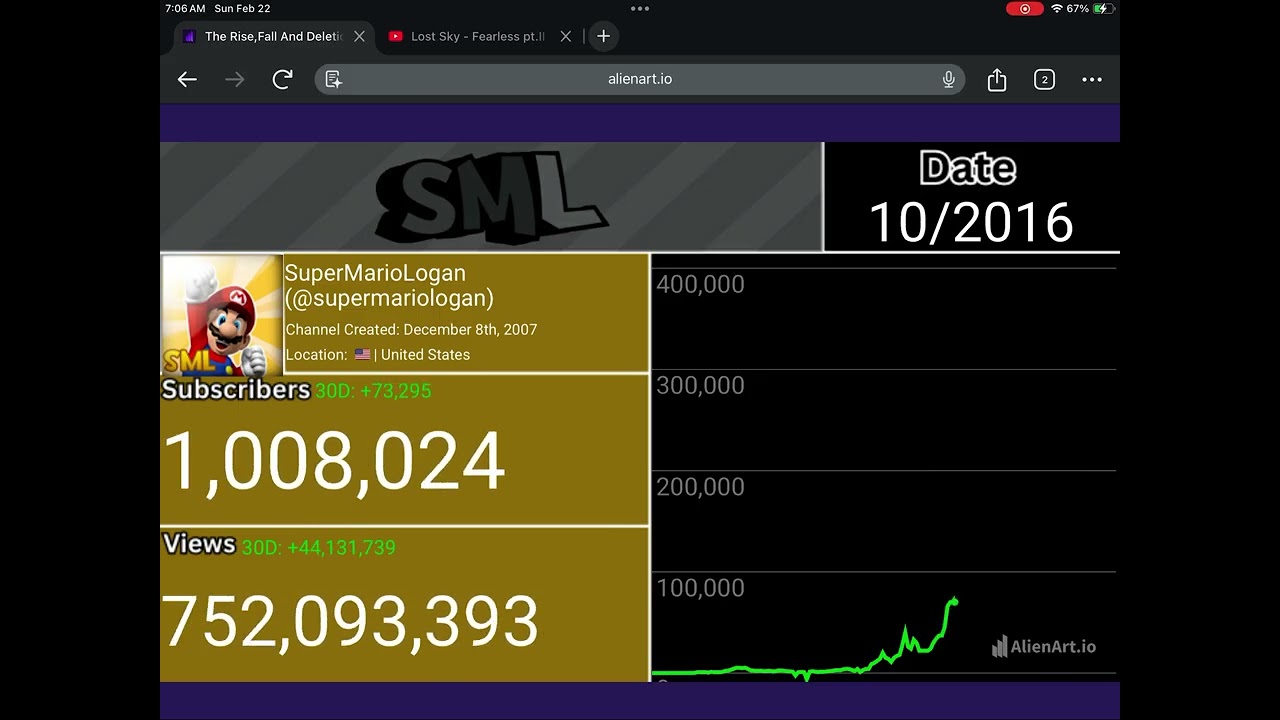Click the 400,000 chart axis label

(x=700, y=285)
